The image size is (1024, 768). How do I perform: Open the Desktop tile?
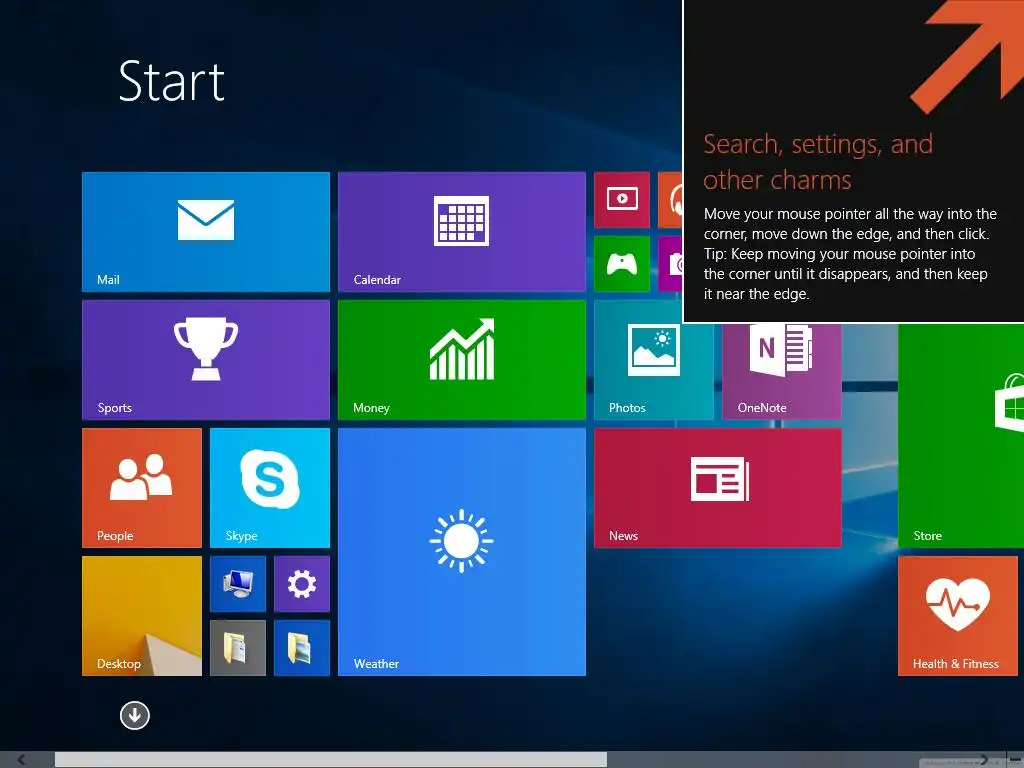coord(142,616)
